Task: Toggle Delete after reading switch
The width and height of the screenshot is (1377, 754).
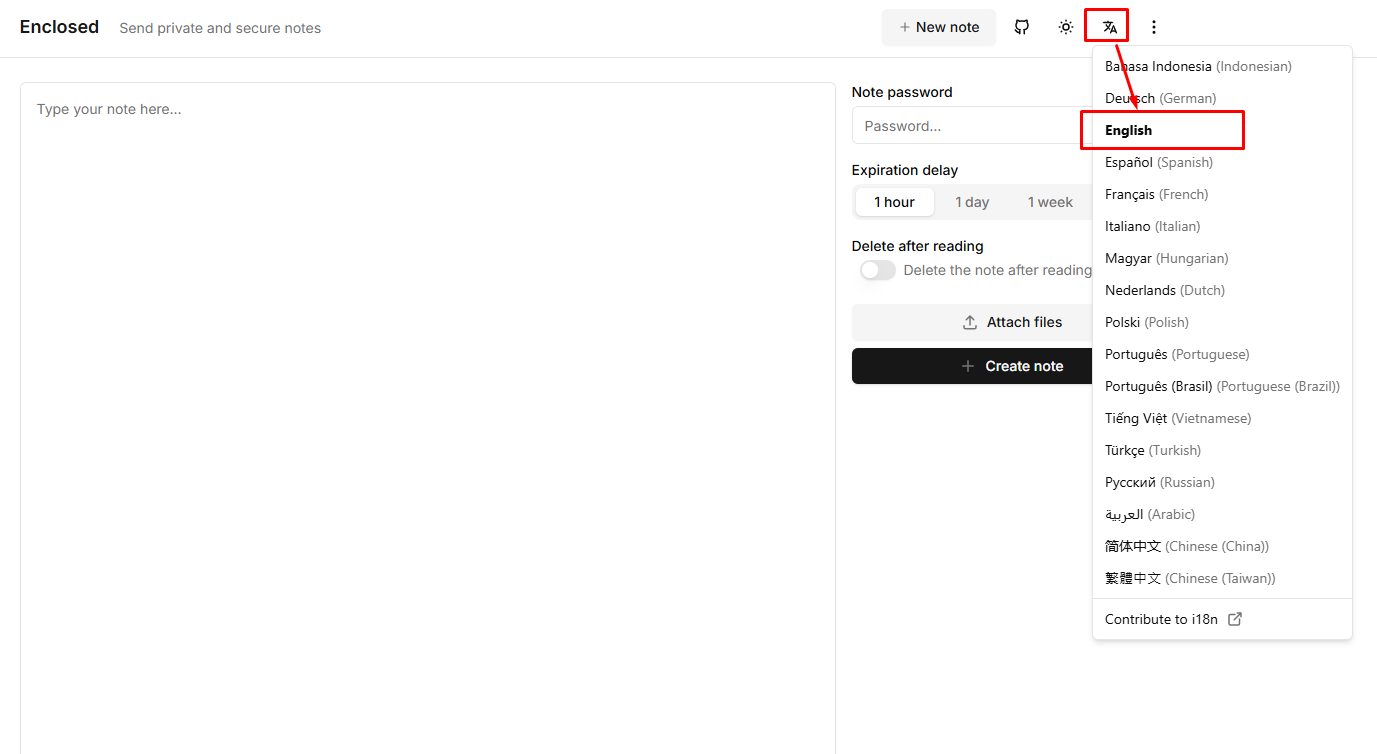Action: (x=878, y=270)
